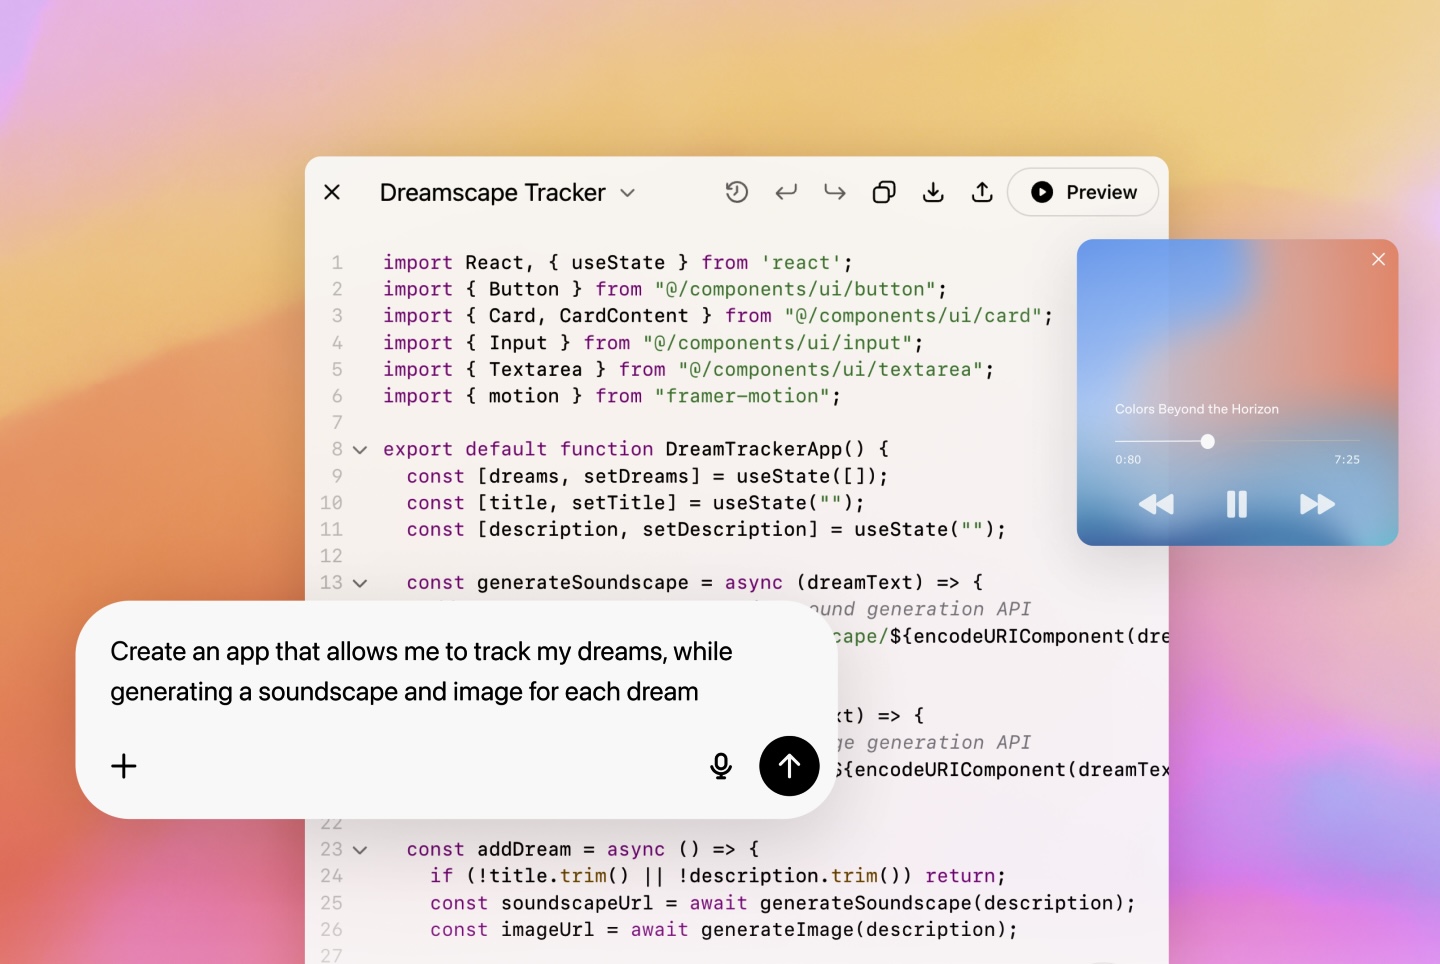Click line number 1 in the gutter
This screenshot has height=964, width=1440.
(x=337, y=263)
